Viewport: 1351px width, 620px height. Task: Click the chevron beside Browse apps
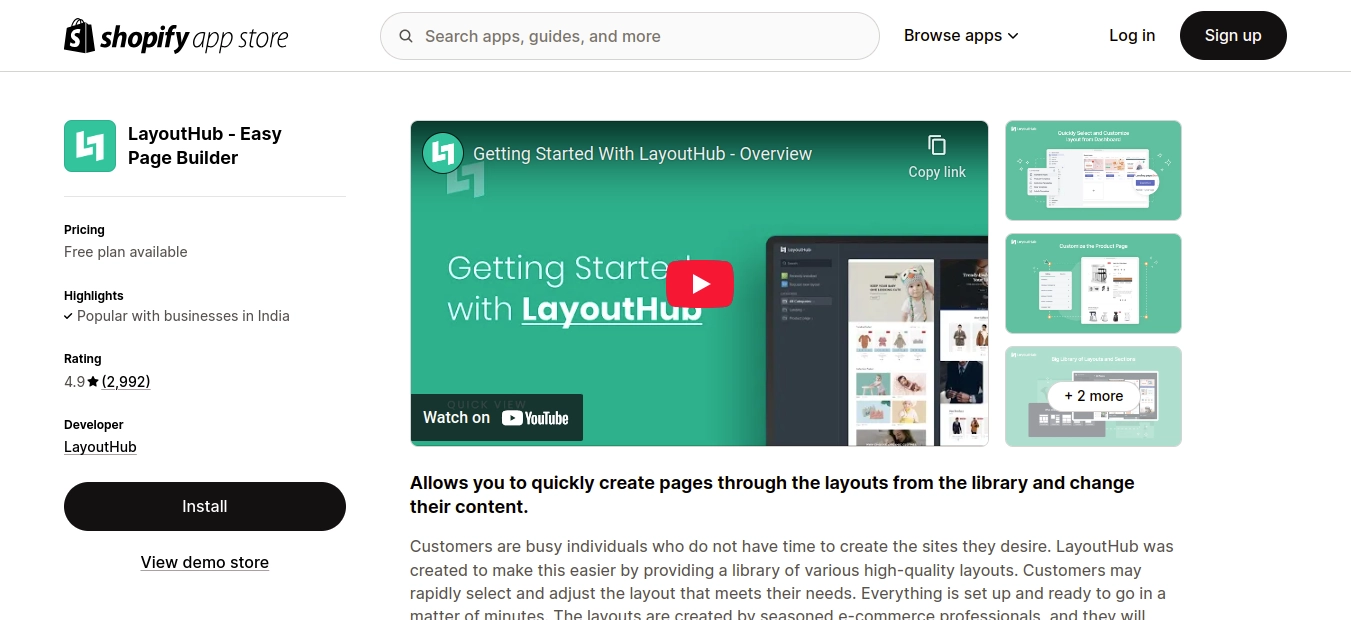1013,35
